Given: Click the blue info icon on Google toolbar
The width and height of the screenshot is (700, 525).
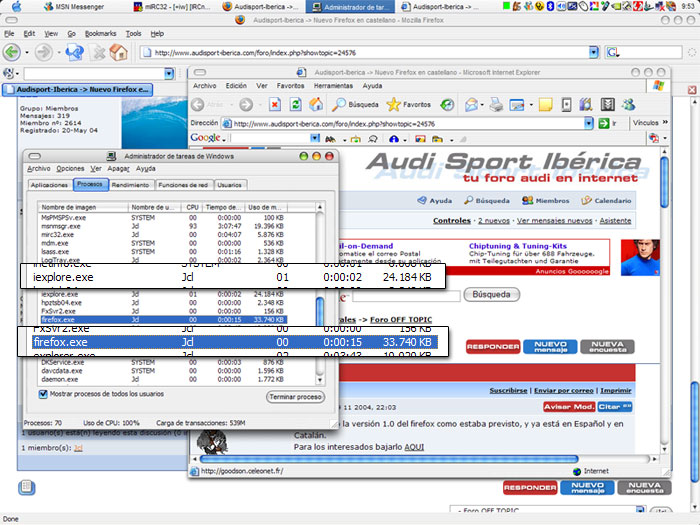Looking at the screenshot, I should 394,139.
